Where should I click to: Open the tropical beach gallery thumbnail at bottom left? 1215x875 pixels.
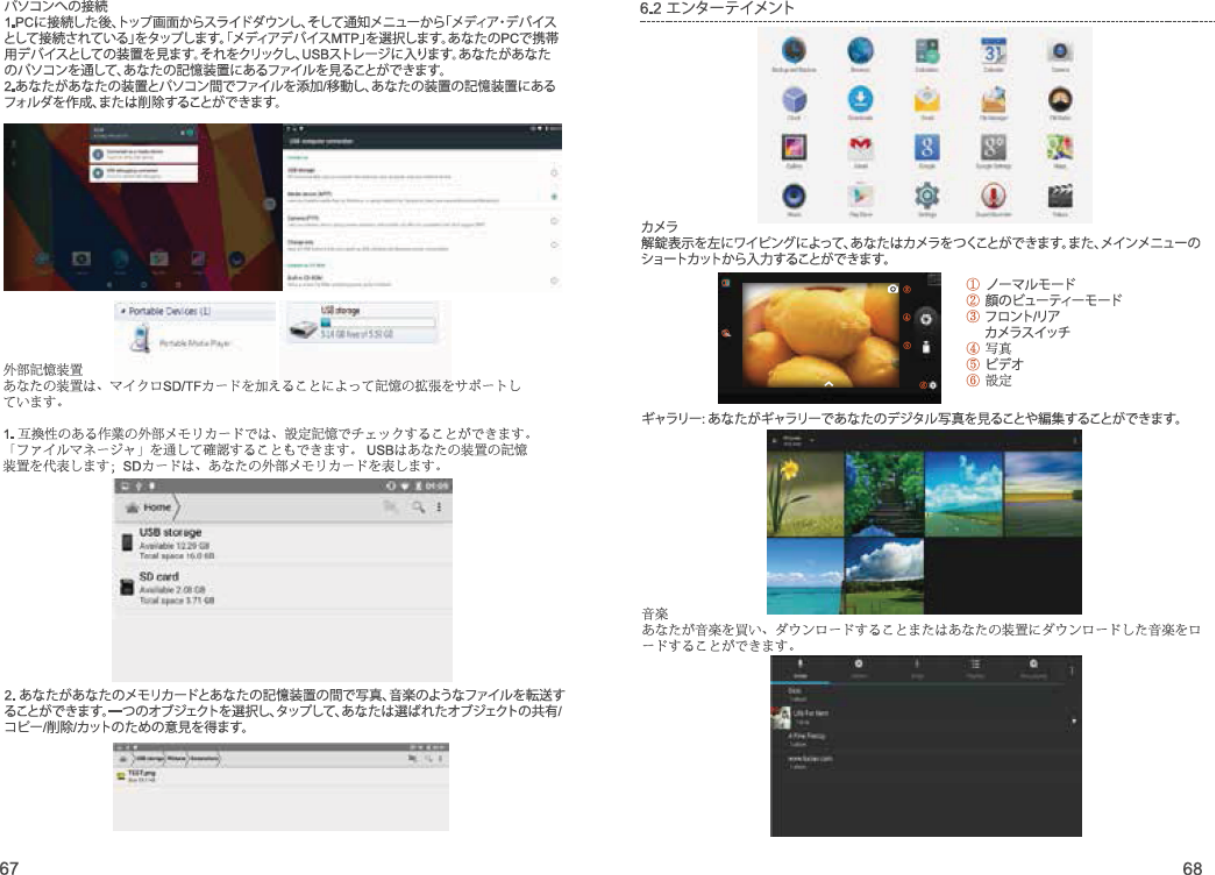804,576
